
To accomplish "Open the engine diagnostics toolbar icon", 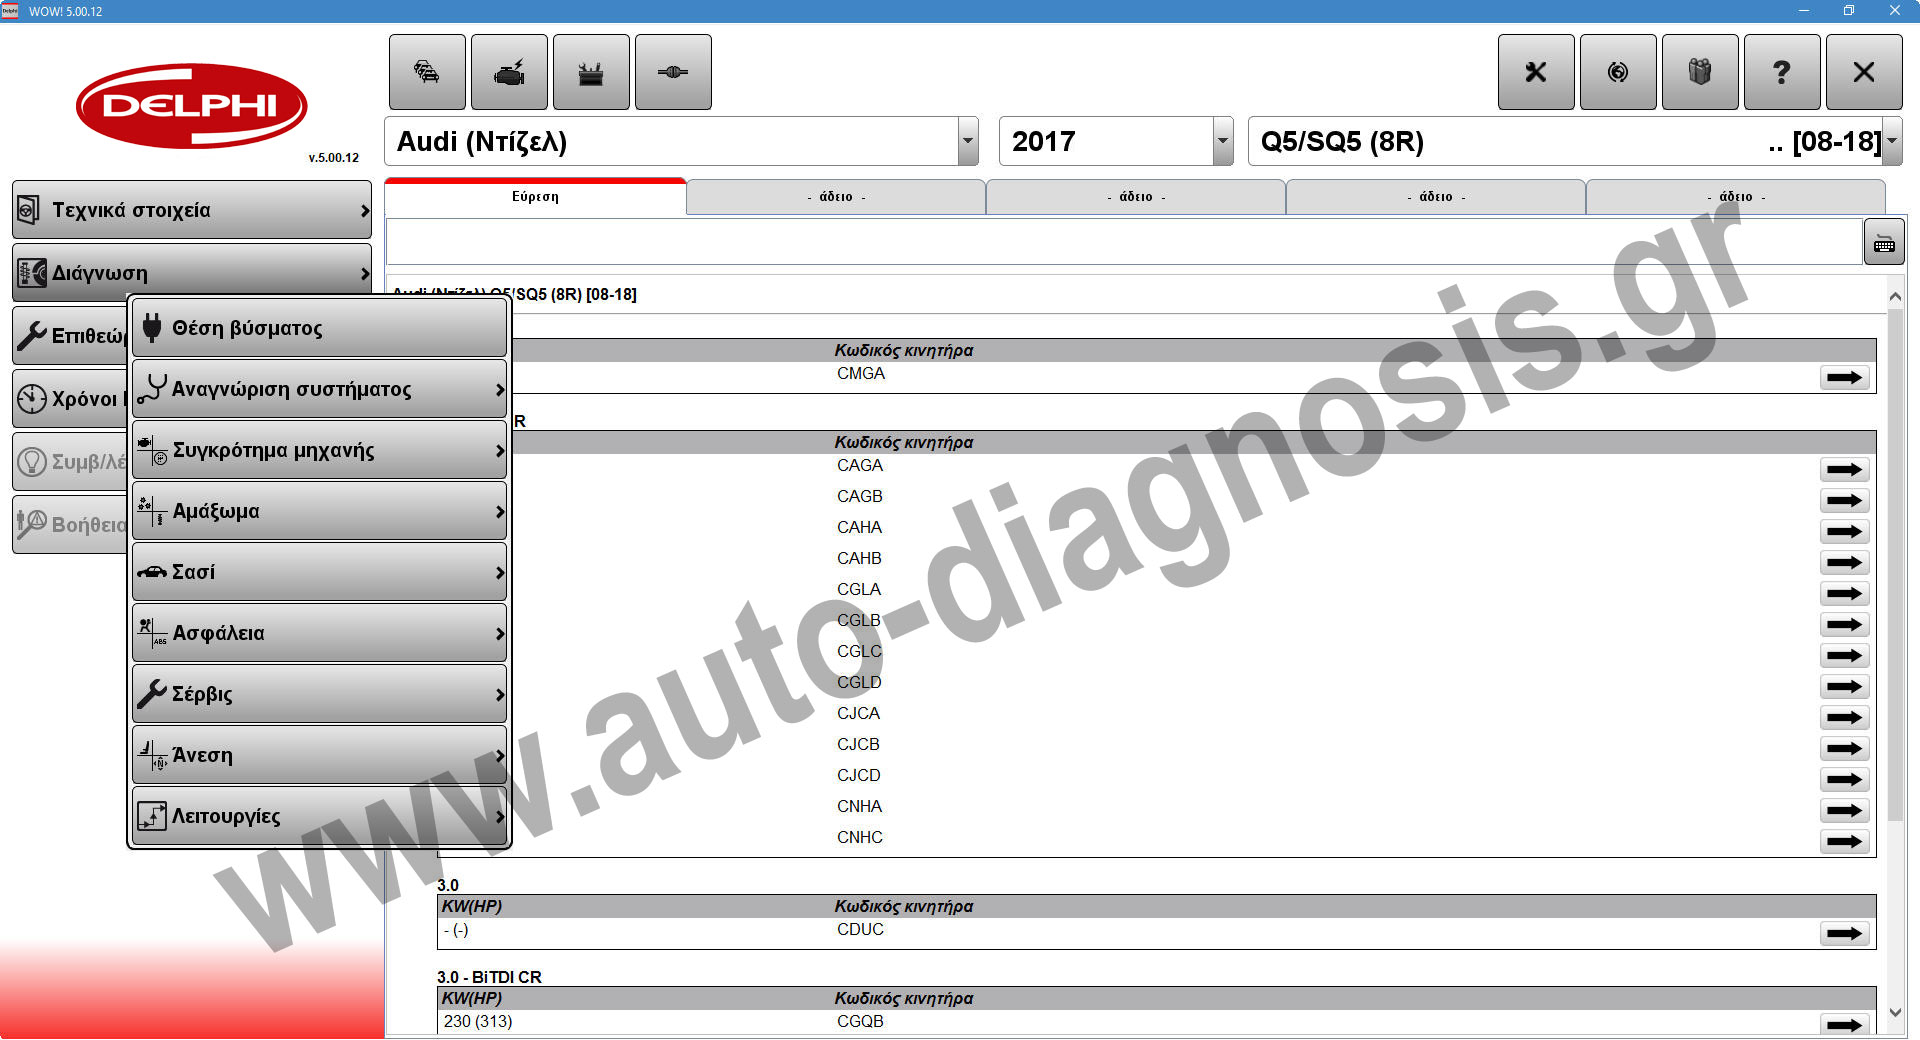I will coord(509,72).
